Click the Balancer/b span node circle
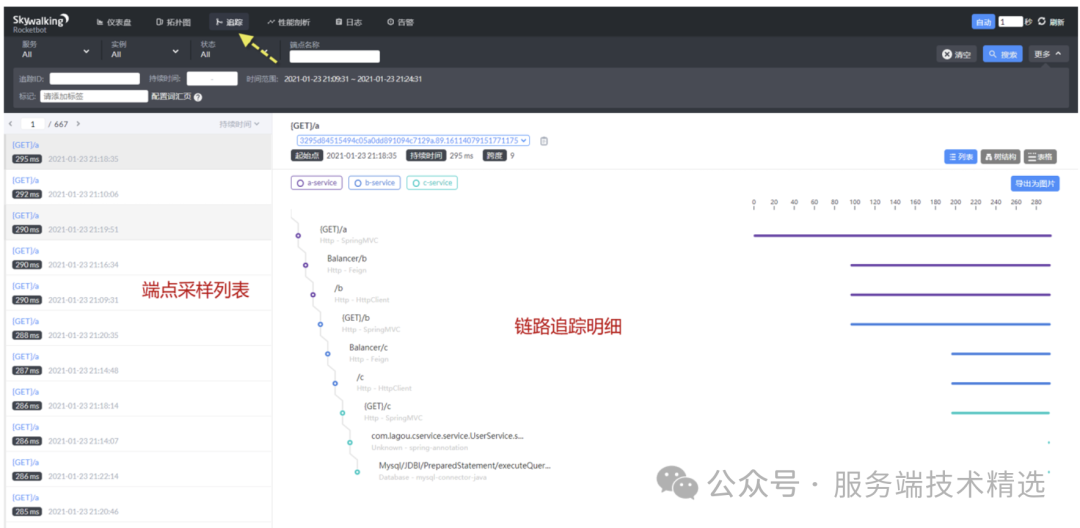Screen dimensions: 1080x528 pyautogui.click(x=306, y=265)
